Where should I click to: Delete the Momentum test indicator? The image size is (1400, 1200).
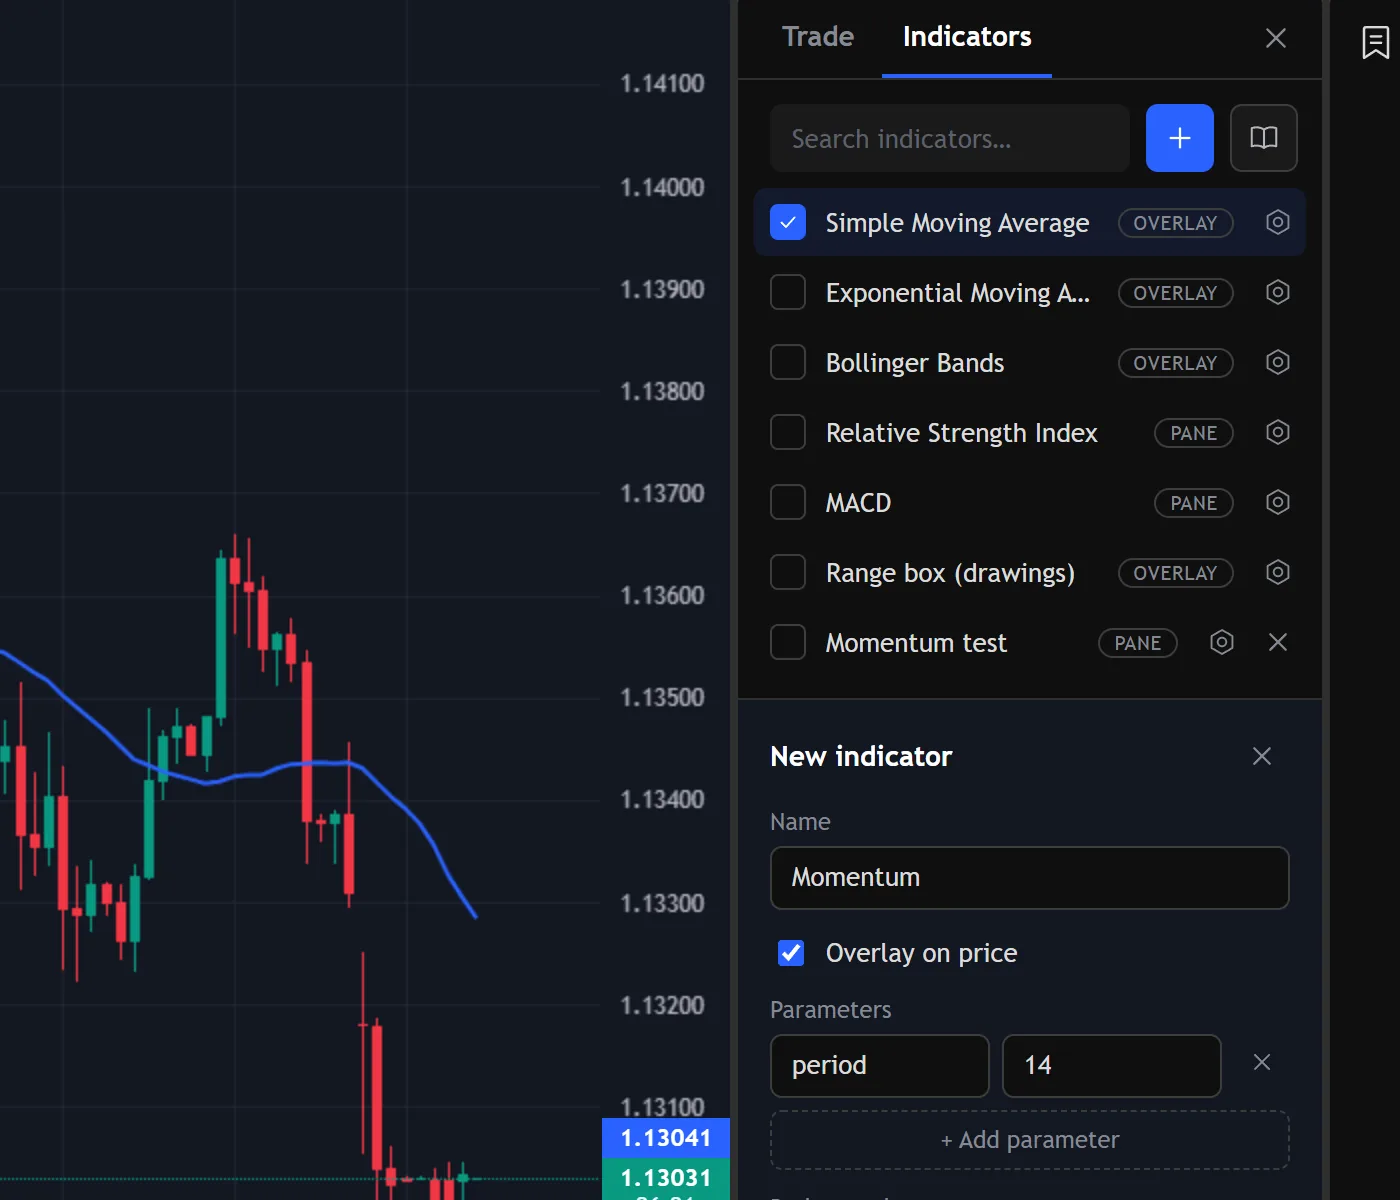1277,642
